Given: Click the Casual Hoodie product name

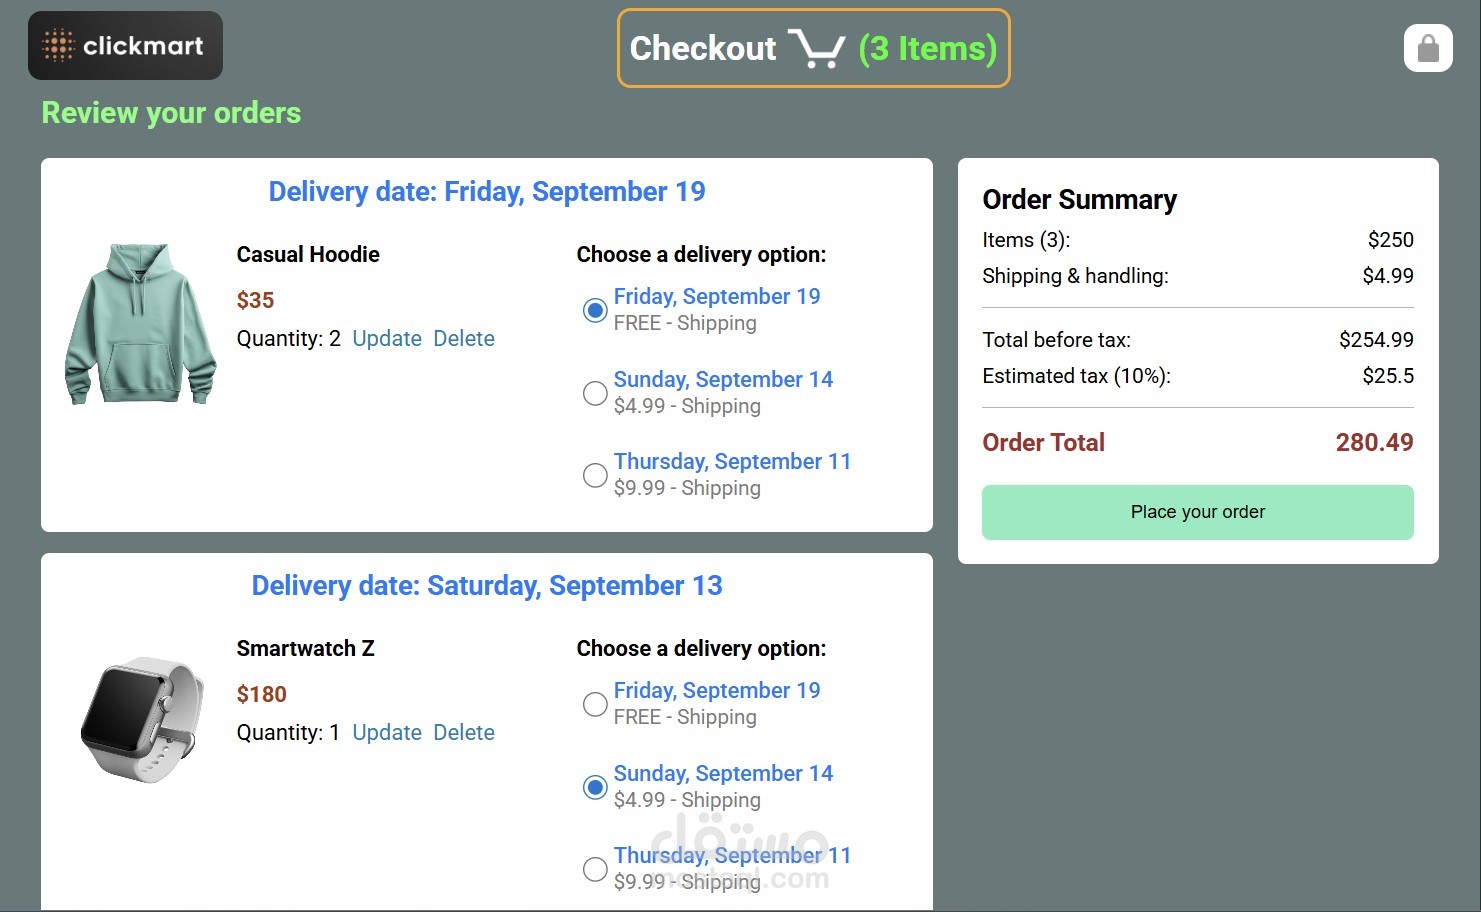Looking at the screenshot, I should (308, 255).
